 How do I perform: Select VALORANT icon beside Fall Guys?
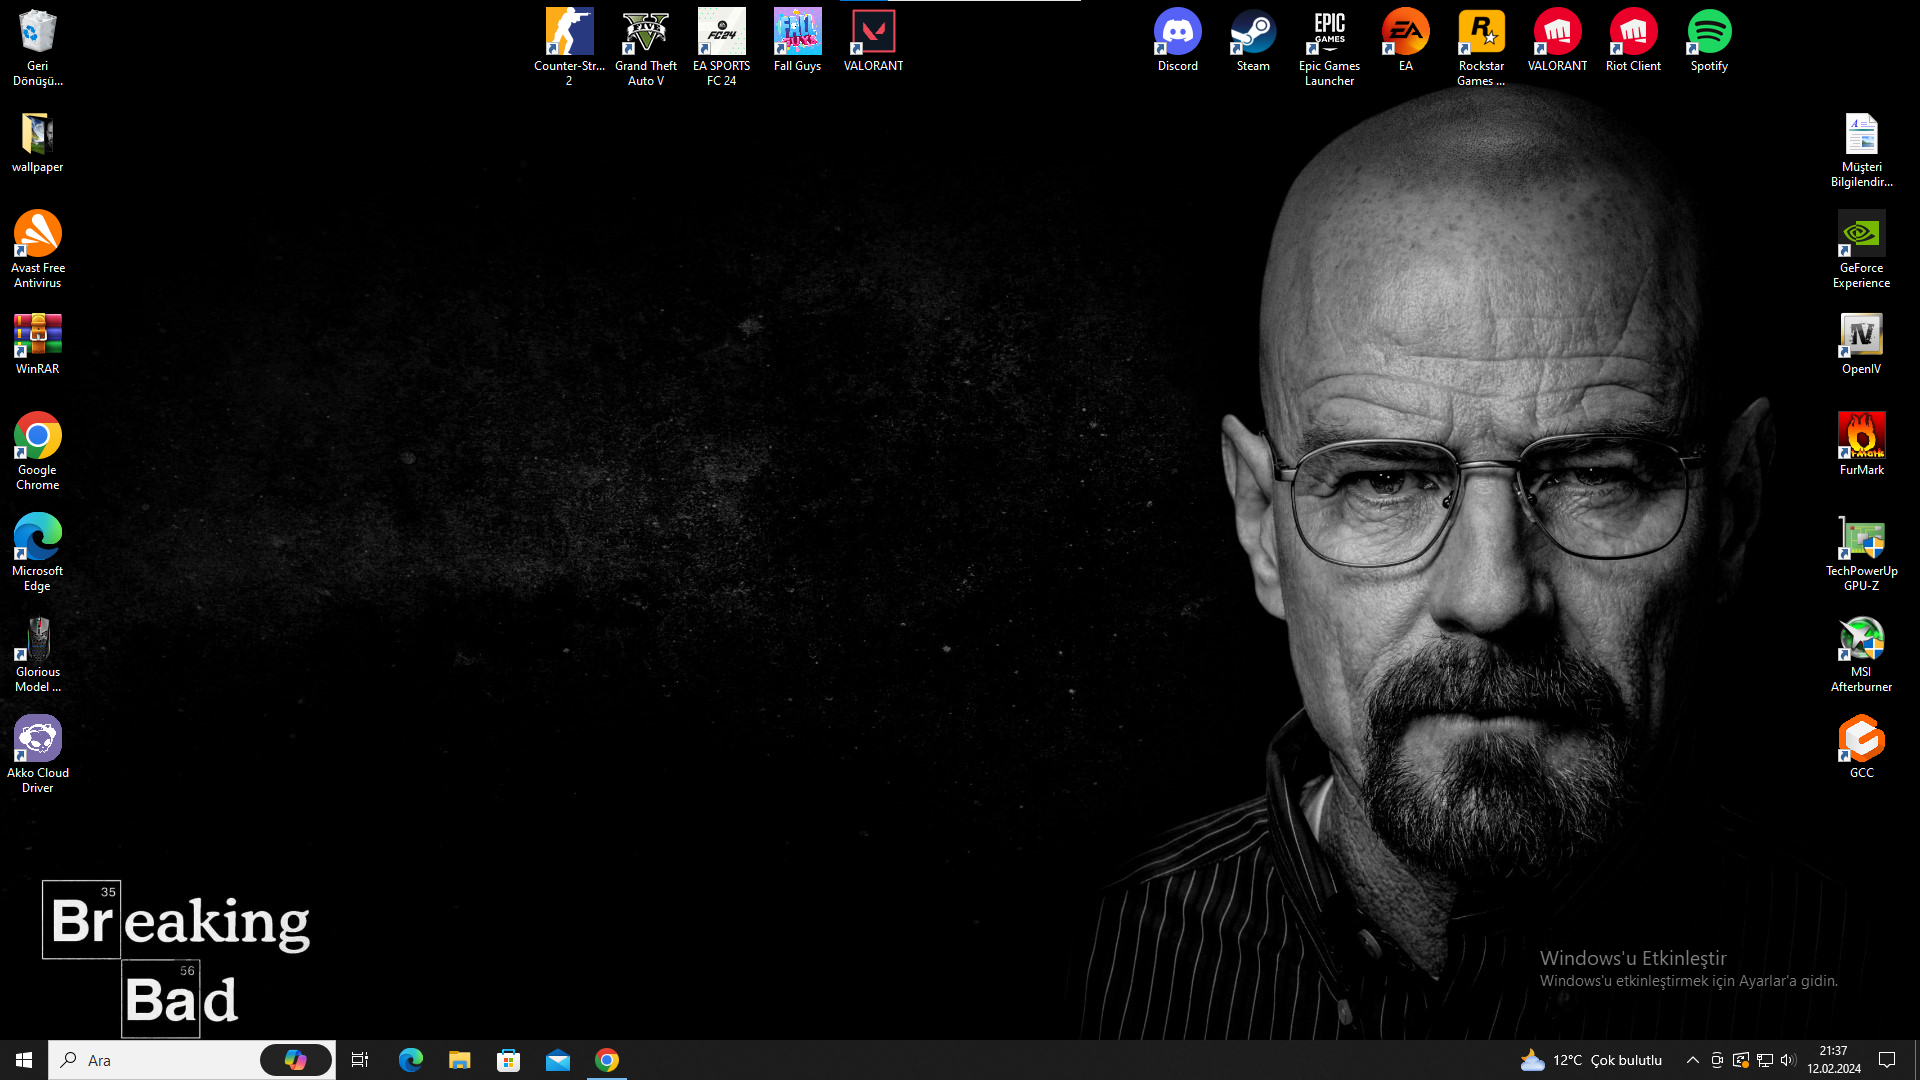click(873, 40)
